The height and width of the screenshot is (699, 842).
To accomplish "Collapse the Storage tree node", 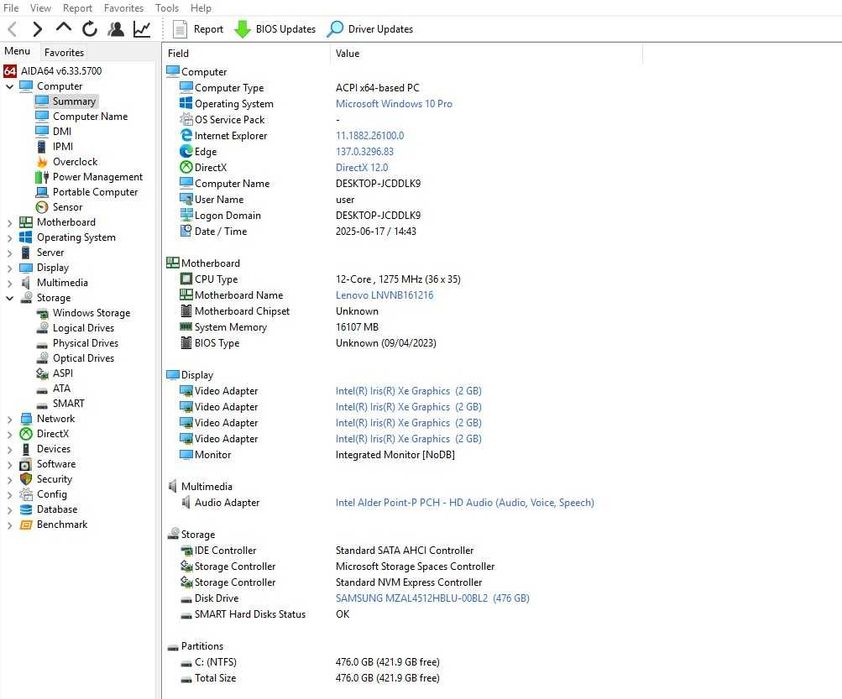I will 10,298.
